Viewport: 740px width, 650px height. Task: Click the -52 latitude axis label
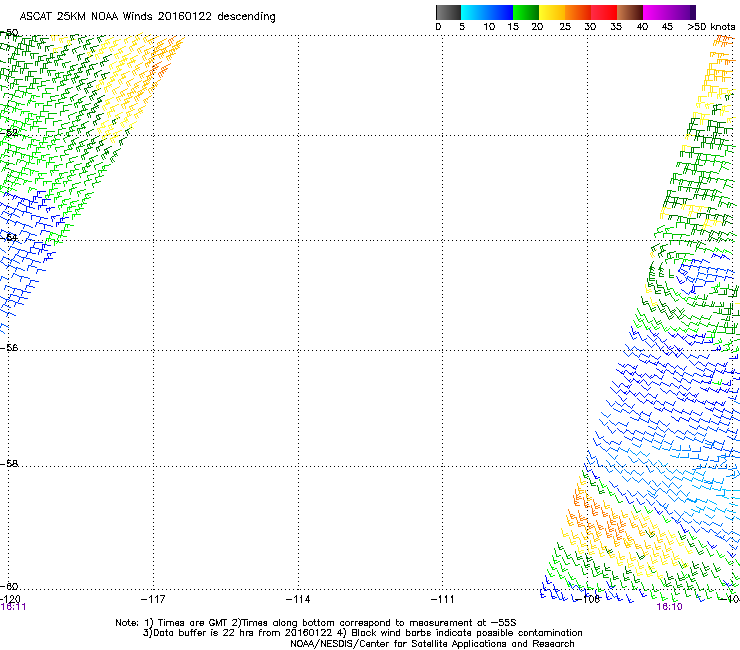(9, 133)
